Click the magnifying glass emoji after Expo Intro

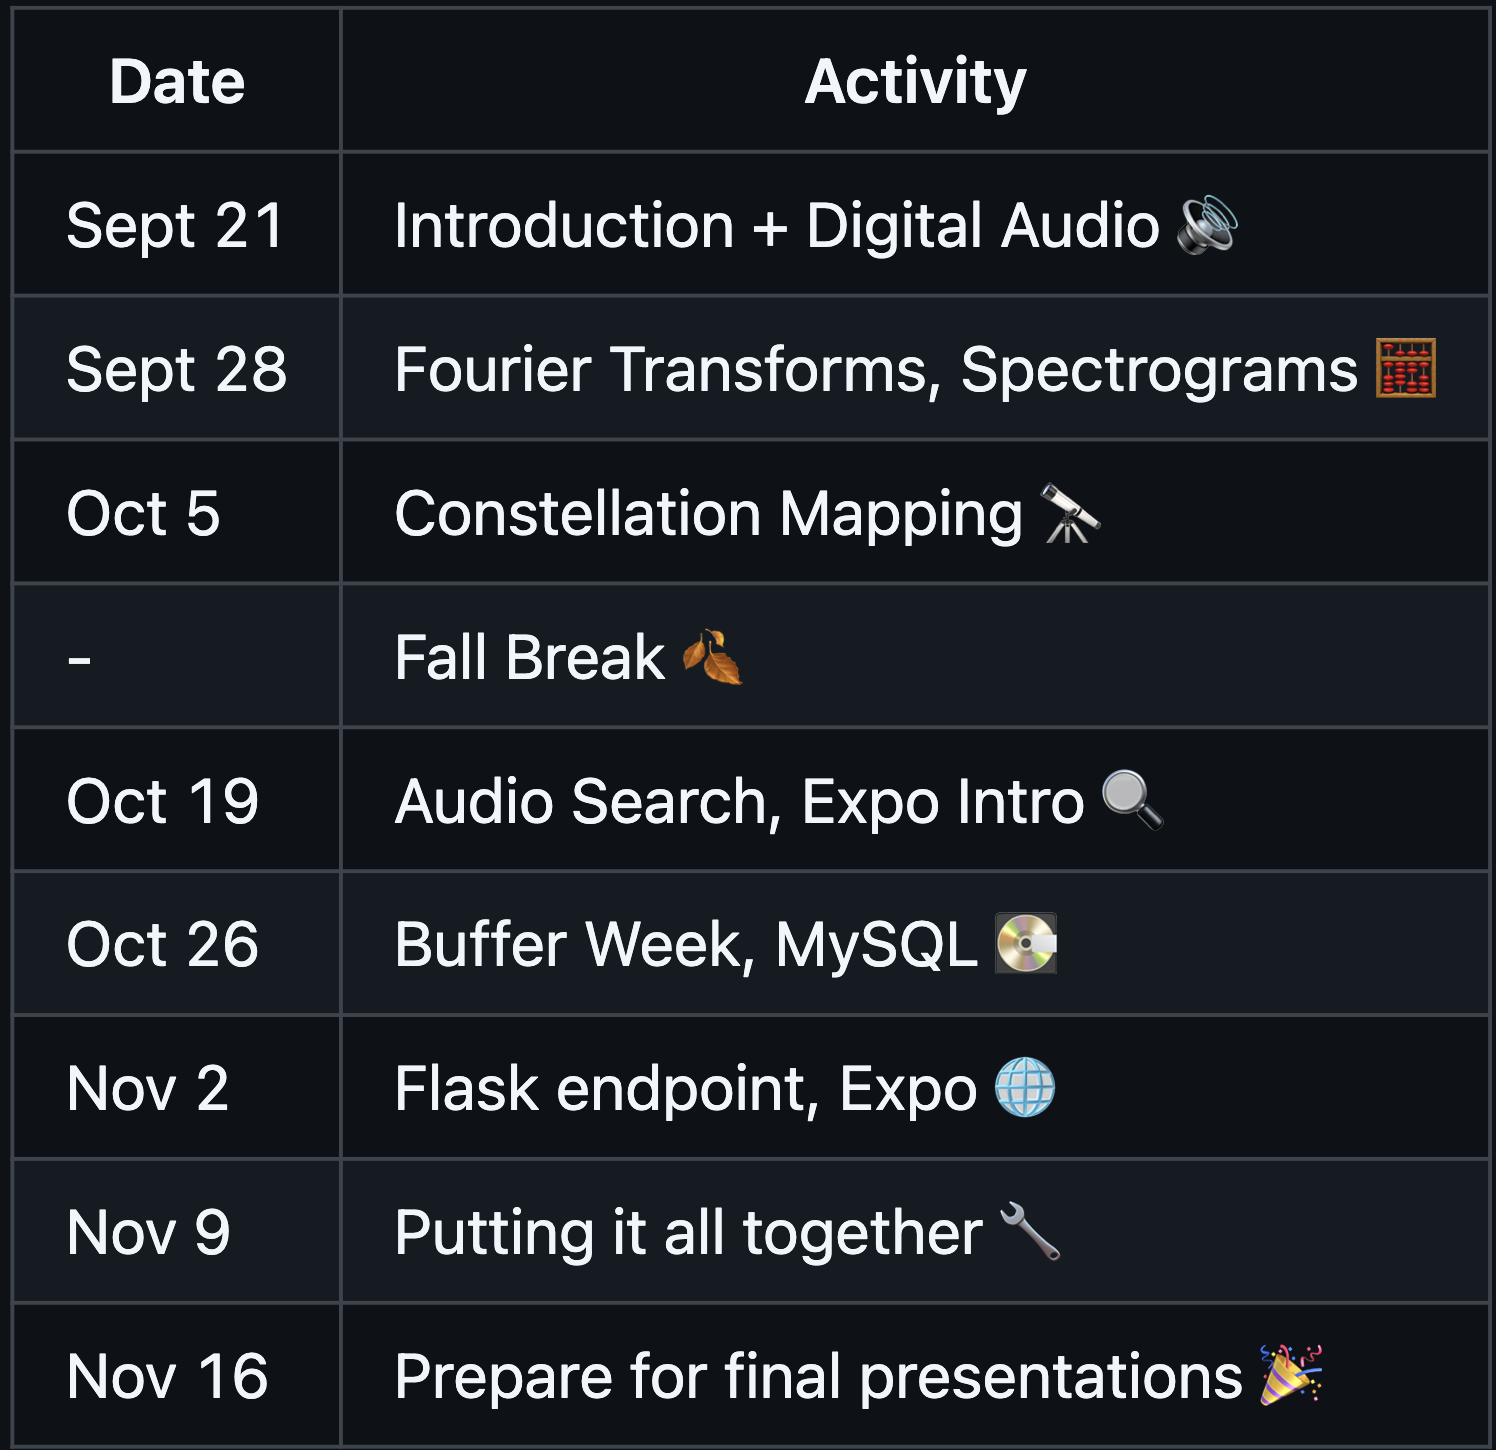[x=1132, y=800]
